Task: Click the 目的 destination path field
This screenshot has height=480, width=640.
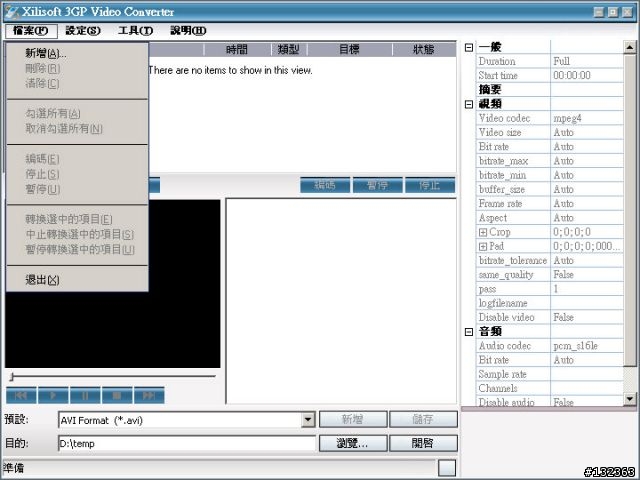Action: 187,443
